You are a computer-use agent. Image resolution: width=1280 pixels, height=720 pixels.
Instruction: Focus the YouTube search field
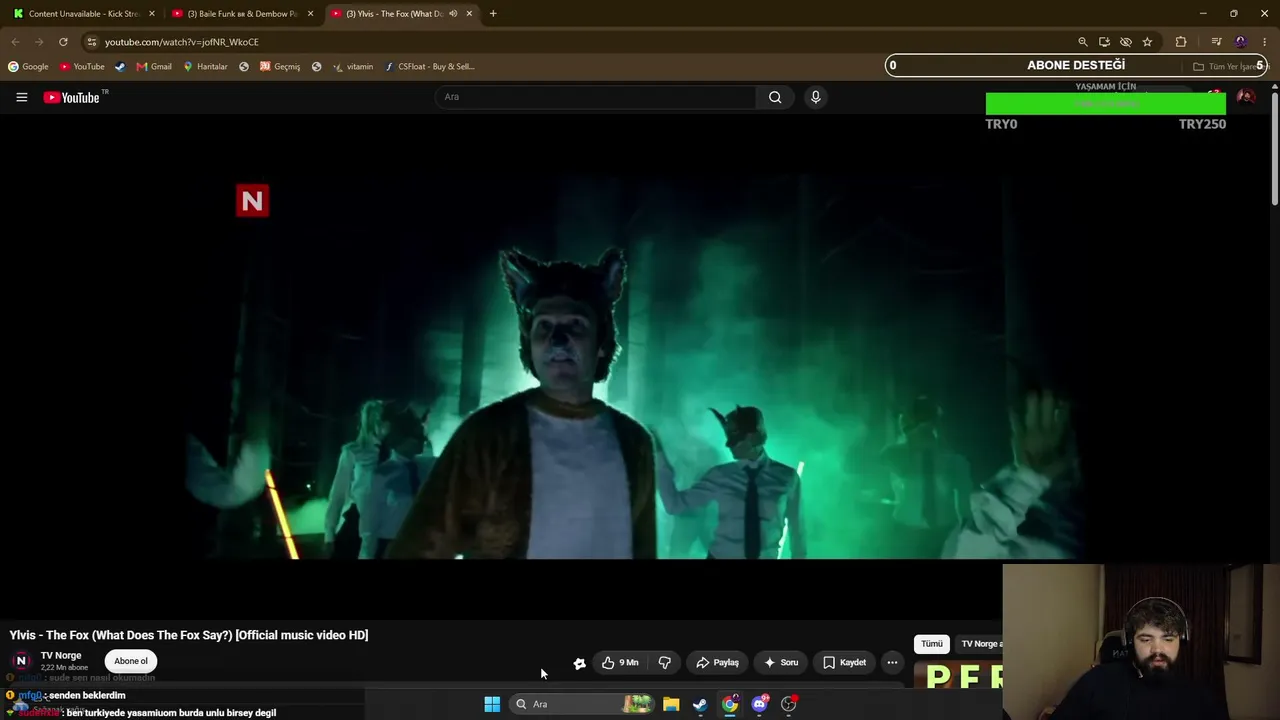595,97
